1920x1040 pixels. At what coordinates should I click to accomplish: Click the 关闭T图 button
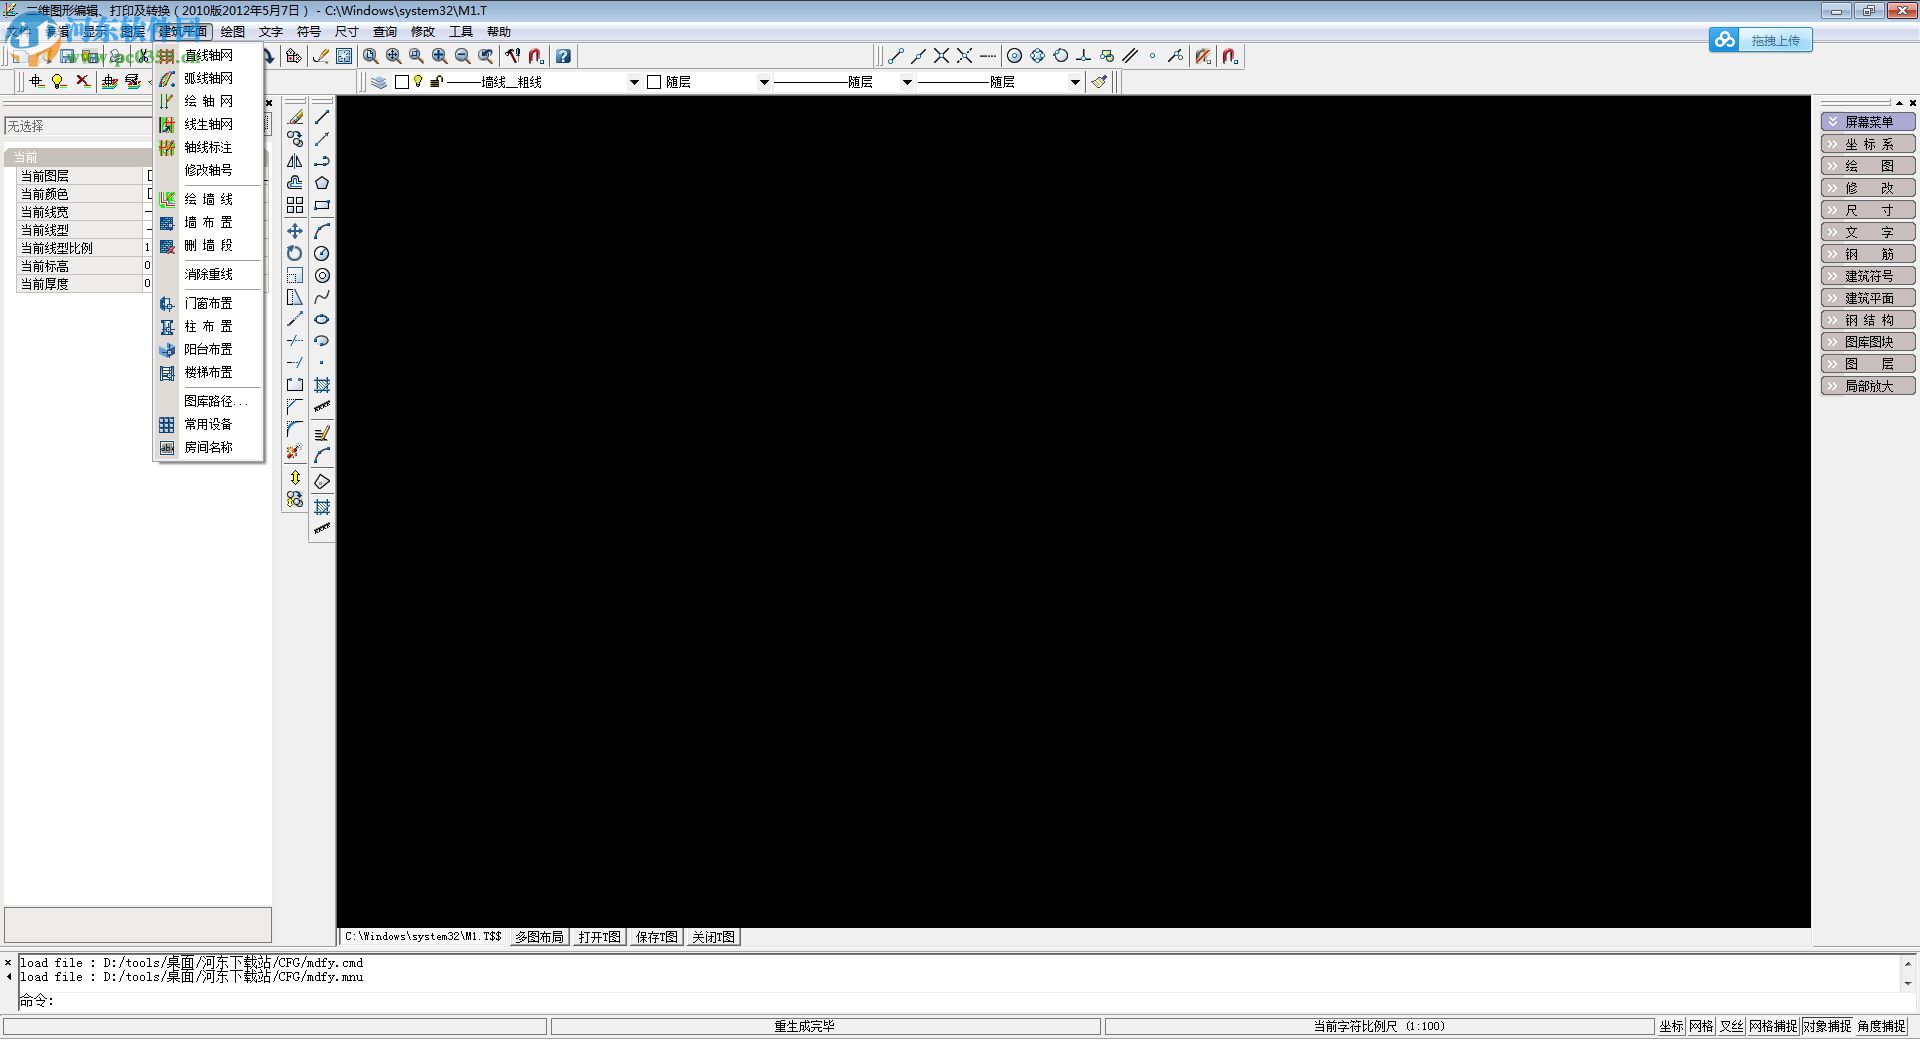[x=714, y=937]
